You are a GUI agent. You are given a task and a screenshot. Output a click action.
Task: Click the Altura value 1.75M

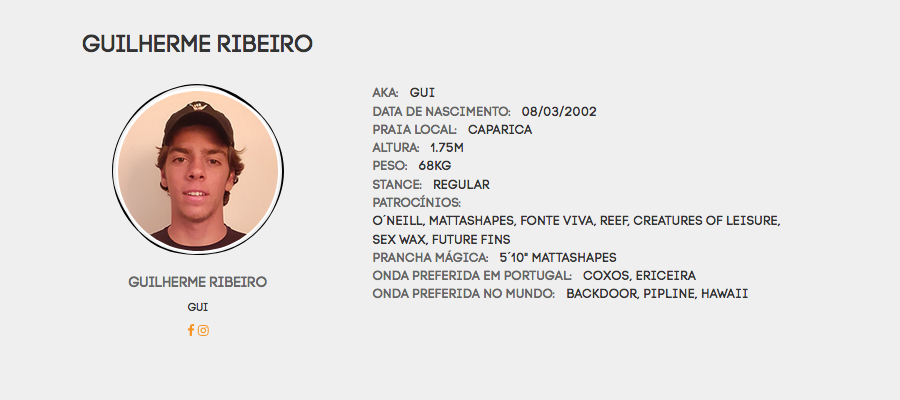coord(447,148)
